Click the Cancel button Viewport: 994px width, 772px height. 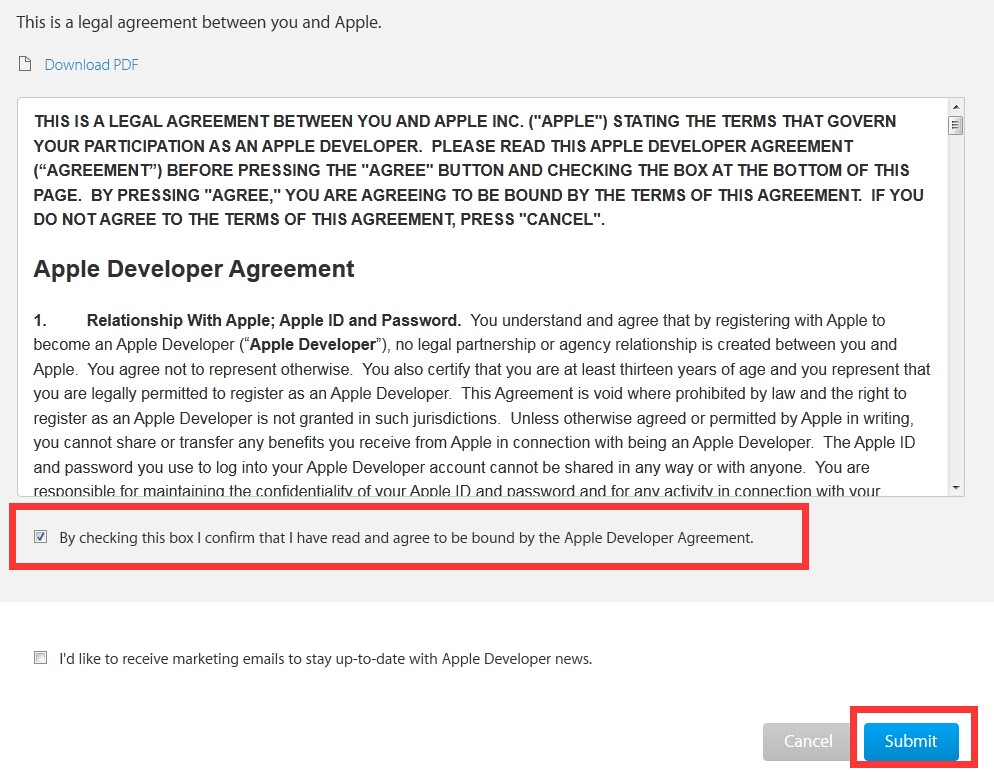coord(808,741)
